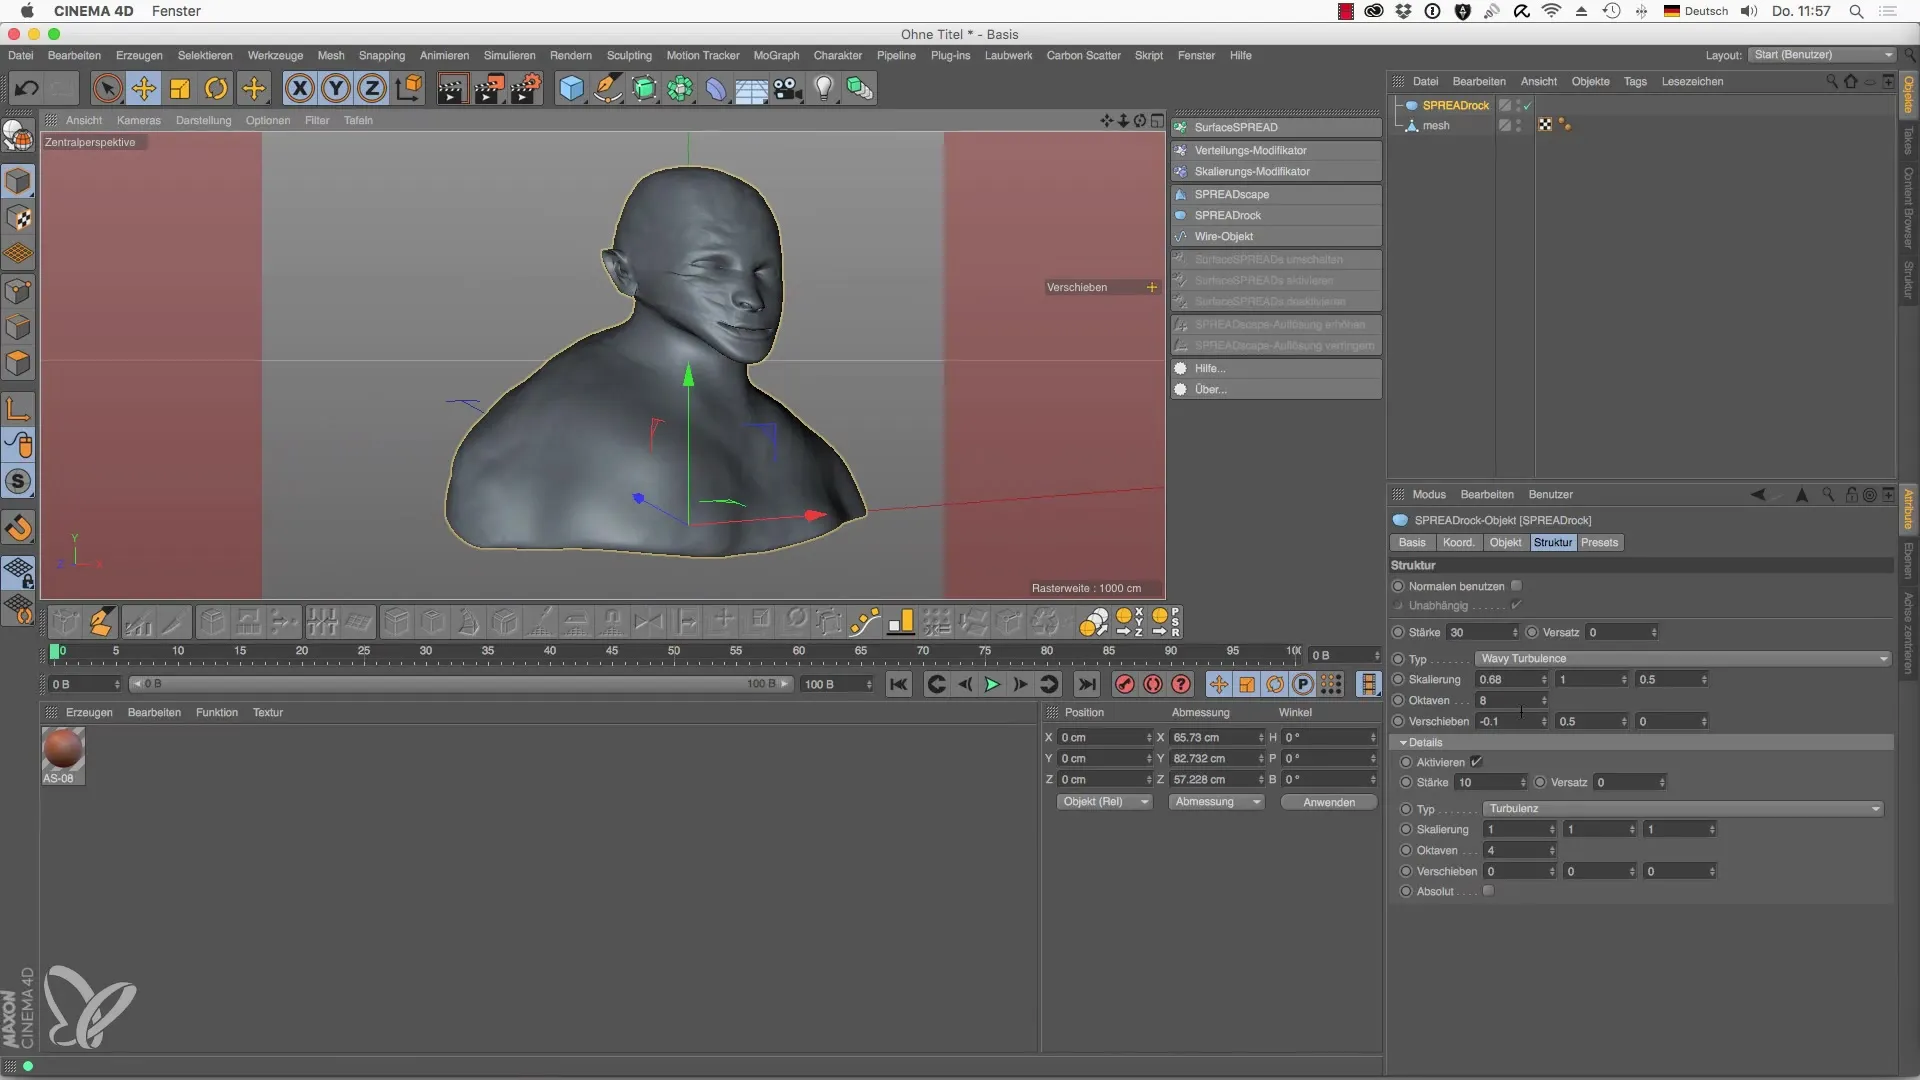Toggle SPREADrock enable green checkmark

click(1527, 105)
